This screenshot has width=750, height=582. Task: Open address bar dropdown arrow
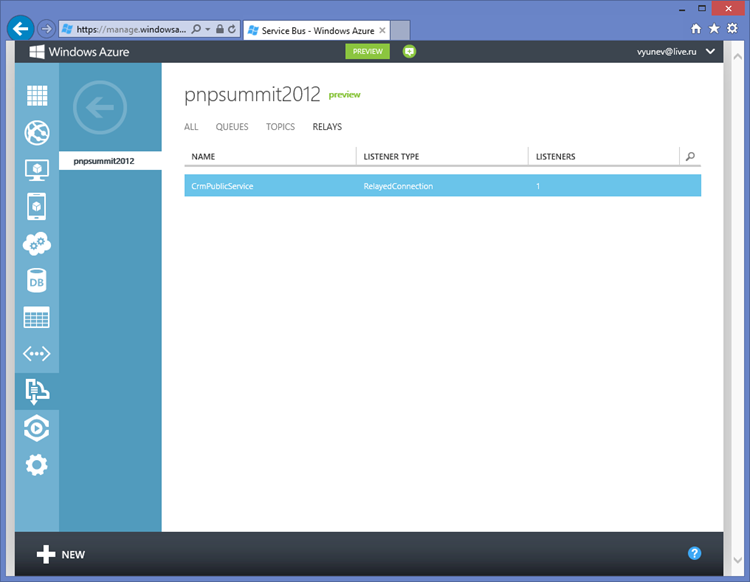pos(208,29)
